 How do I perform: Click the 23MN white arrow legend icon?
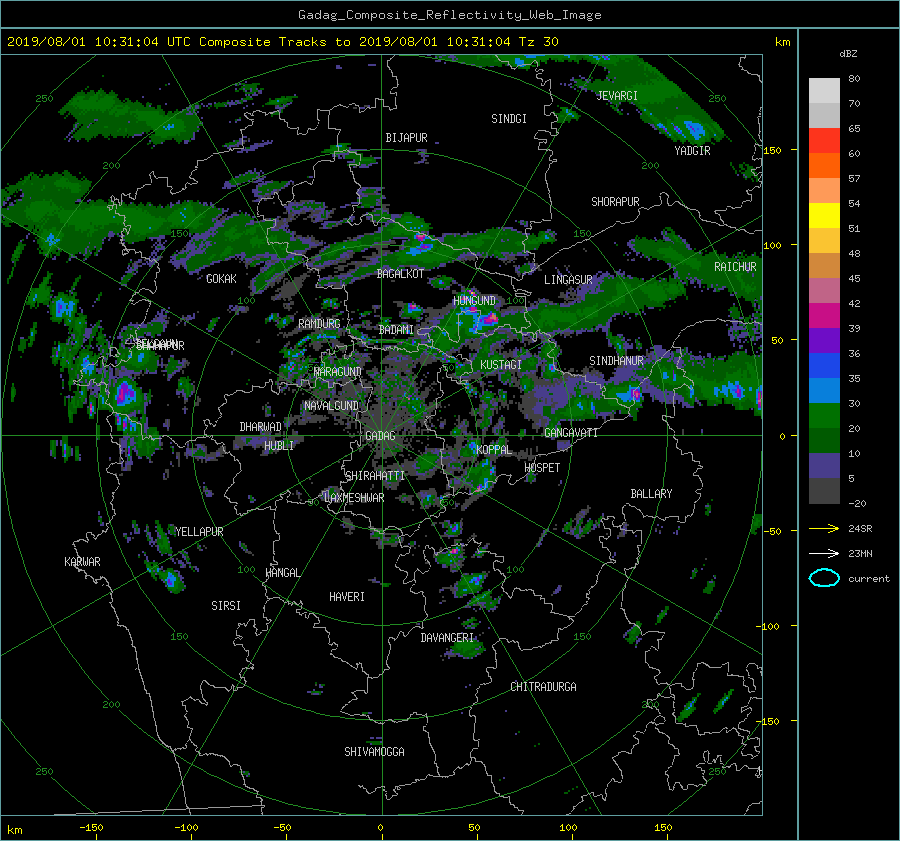(x=824, y=553)
